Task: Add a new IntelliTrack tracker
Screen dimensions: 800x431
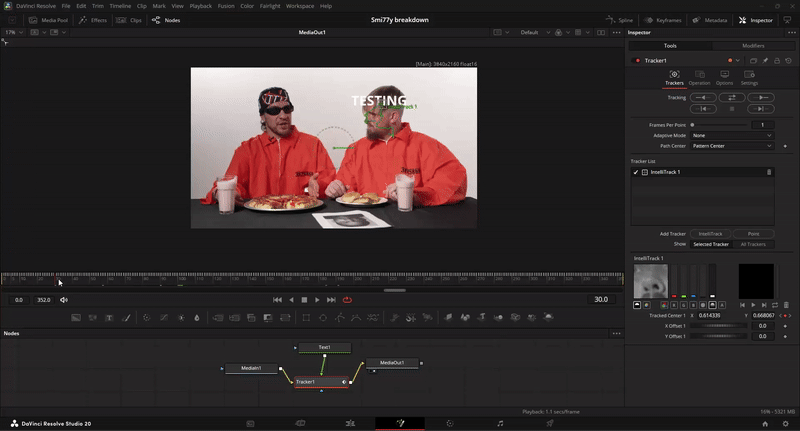Action: tap(710, 233)
